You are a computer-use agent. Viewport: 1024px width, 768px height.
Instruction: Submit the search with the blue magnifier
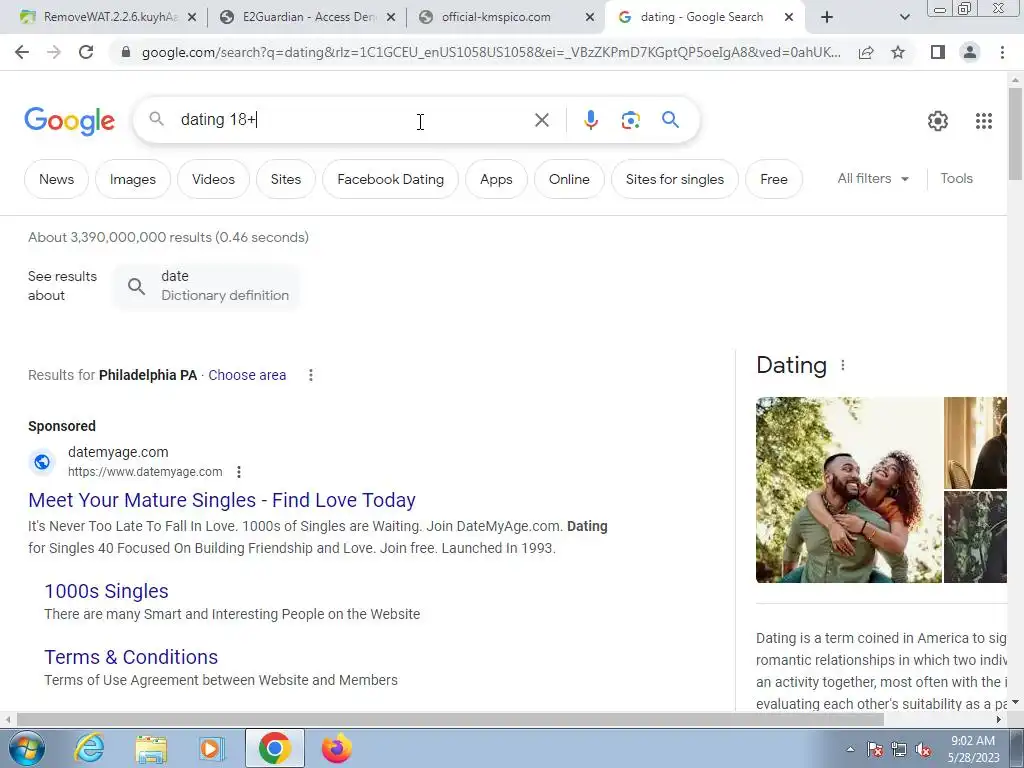pyautogui.click(x=670, y=120)
